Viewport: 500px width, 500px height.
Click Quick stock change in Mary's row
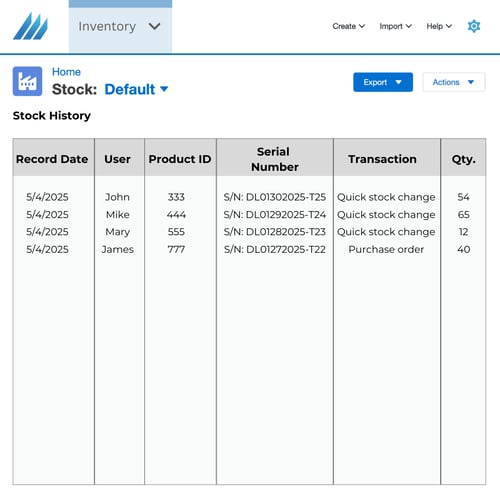[386, 232]
